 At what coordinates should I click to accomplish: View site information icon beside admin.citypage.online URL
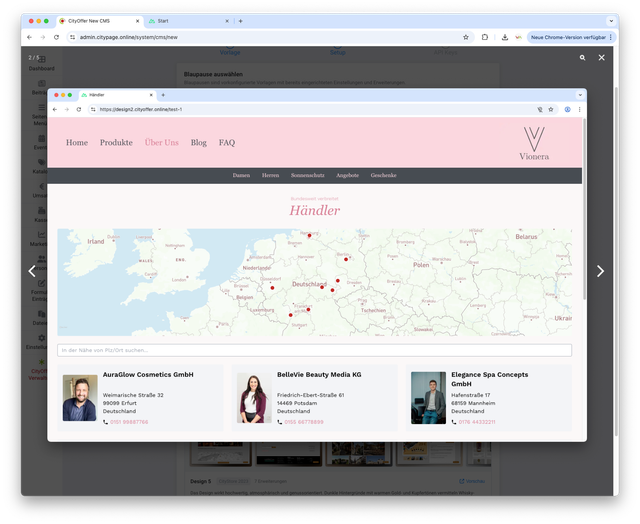point(72,37)
